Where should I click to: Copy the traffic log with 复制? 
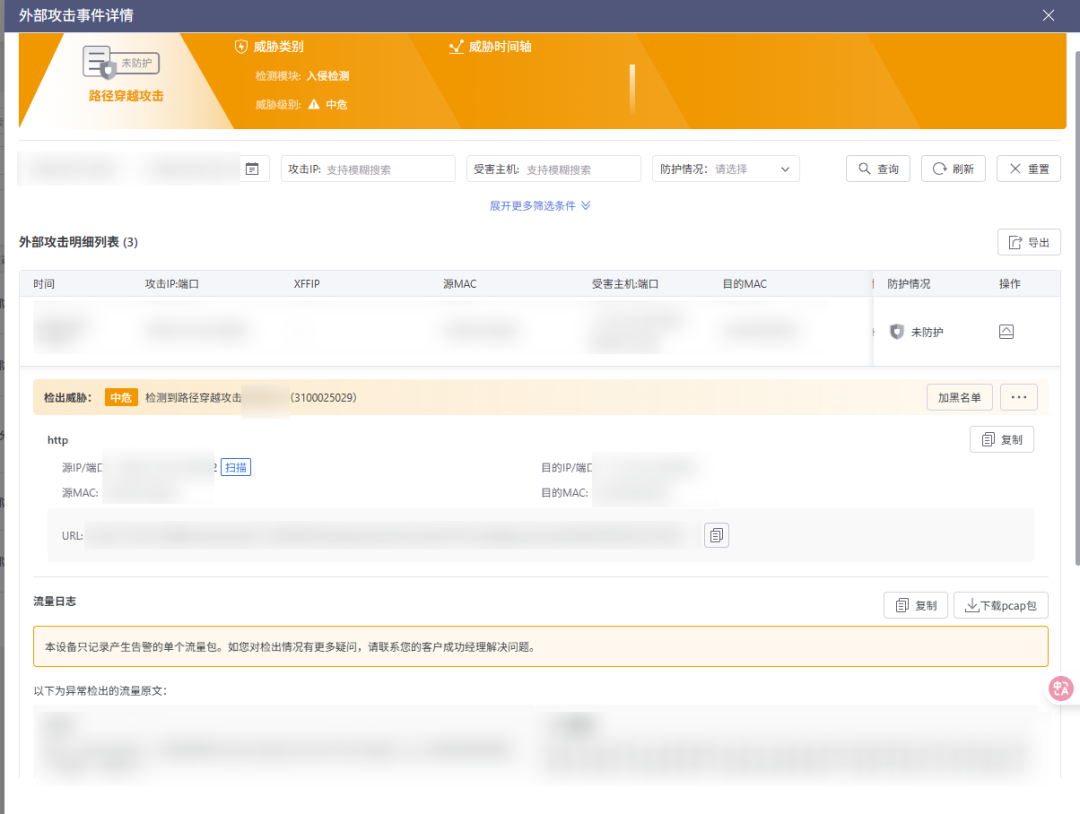(915, 605)
